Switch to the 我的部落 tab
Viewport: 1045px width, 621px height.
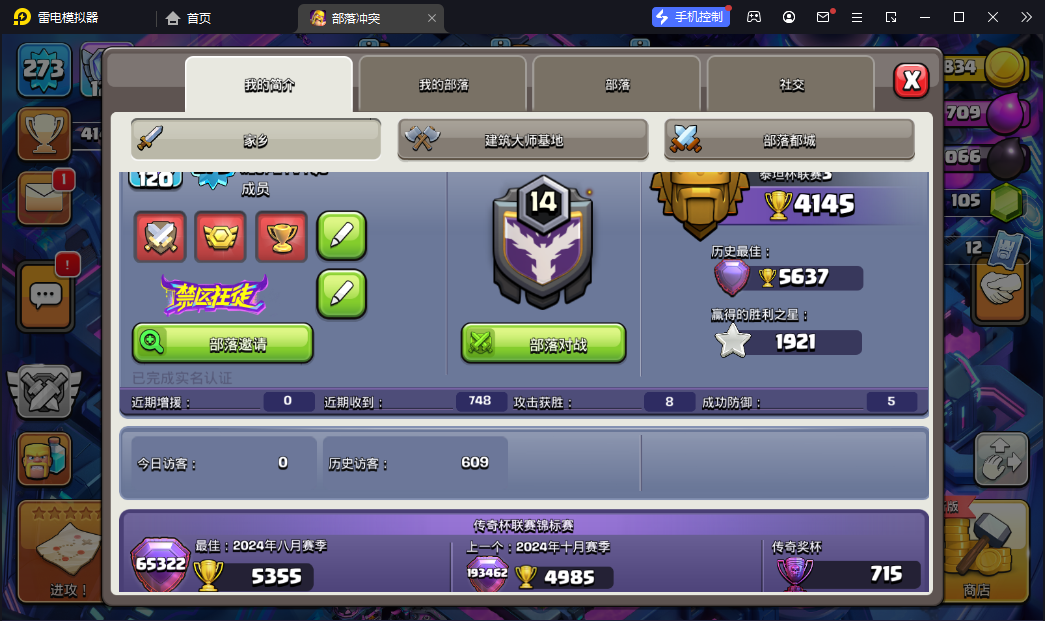(443, 85)
